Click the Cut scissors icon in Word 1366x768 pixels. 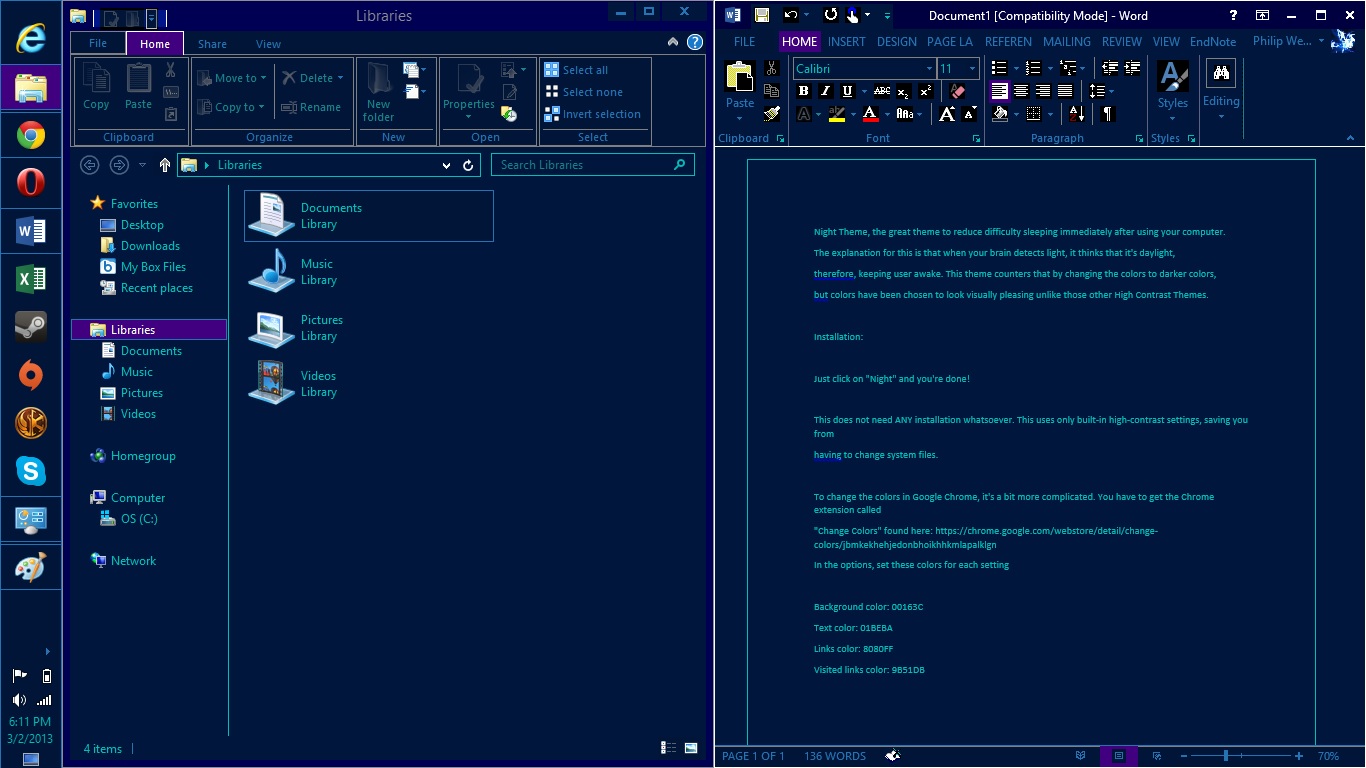[771, 68]
